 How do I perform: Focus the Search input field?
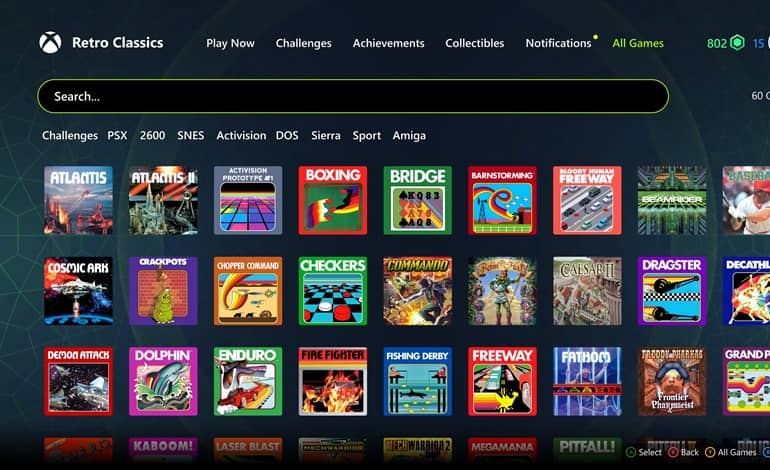353,96
